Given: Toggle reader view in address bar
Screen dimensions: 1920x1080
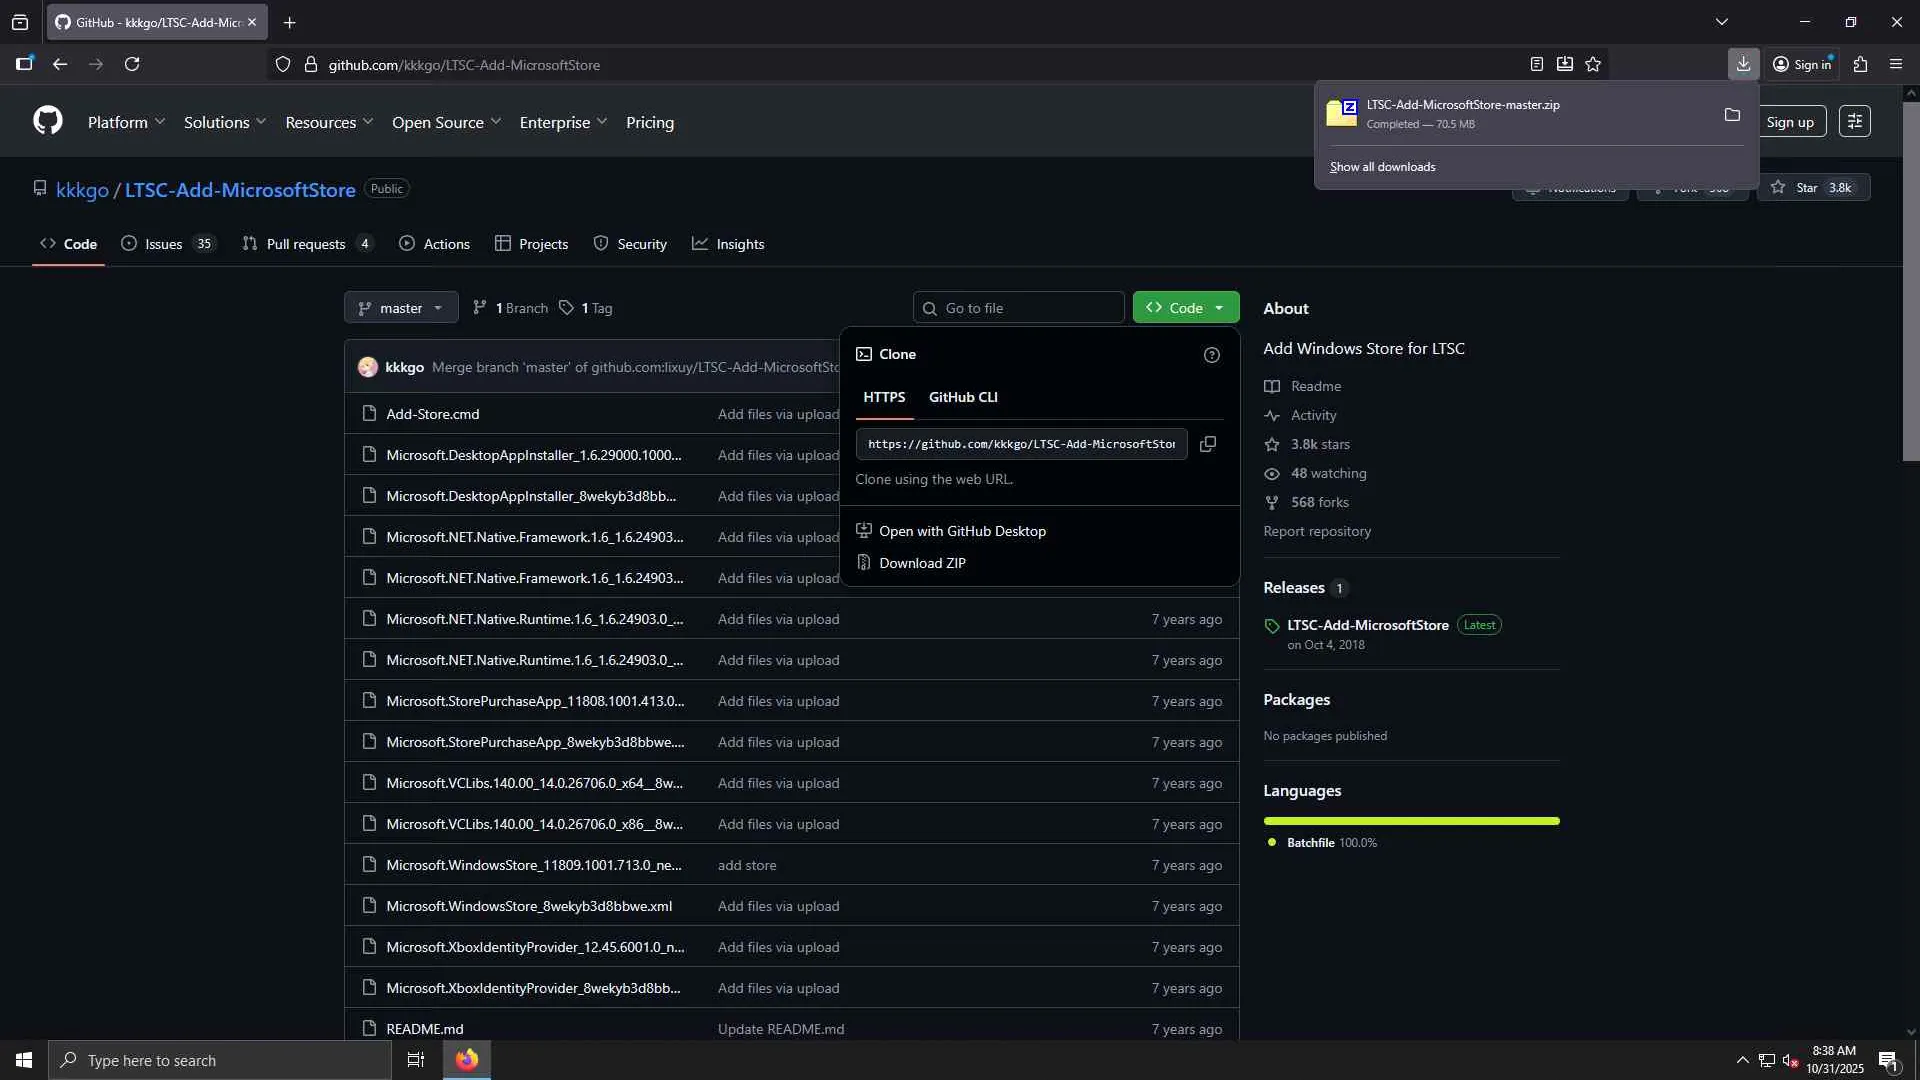Looking at the screenshot, I should (1536, 65).
